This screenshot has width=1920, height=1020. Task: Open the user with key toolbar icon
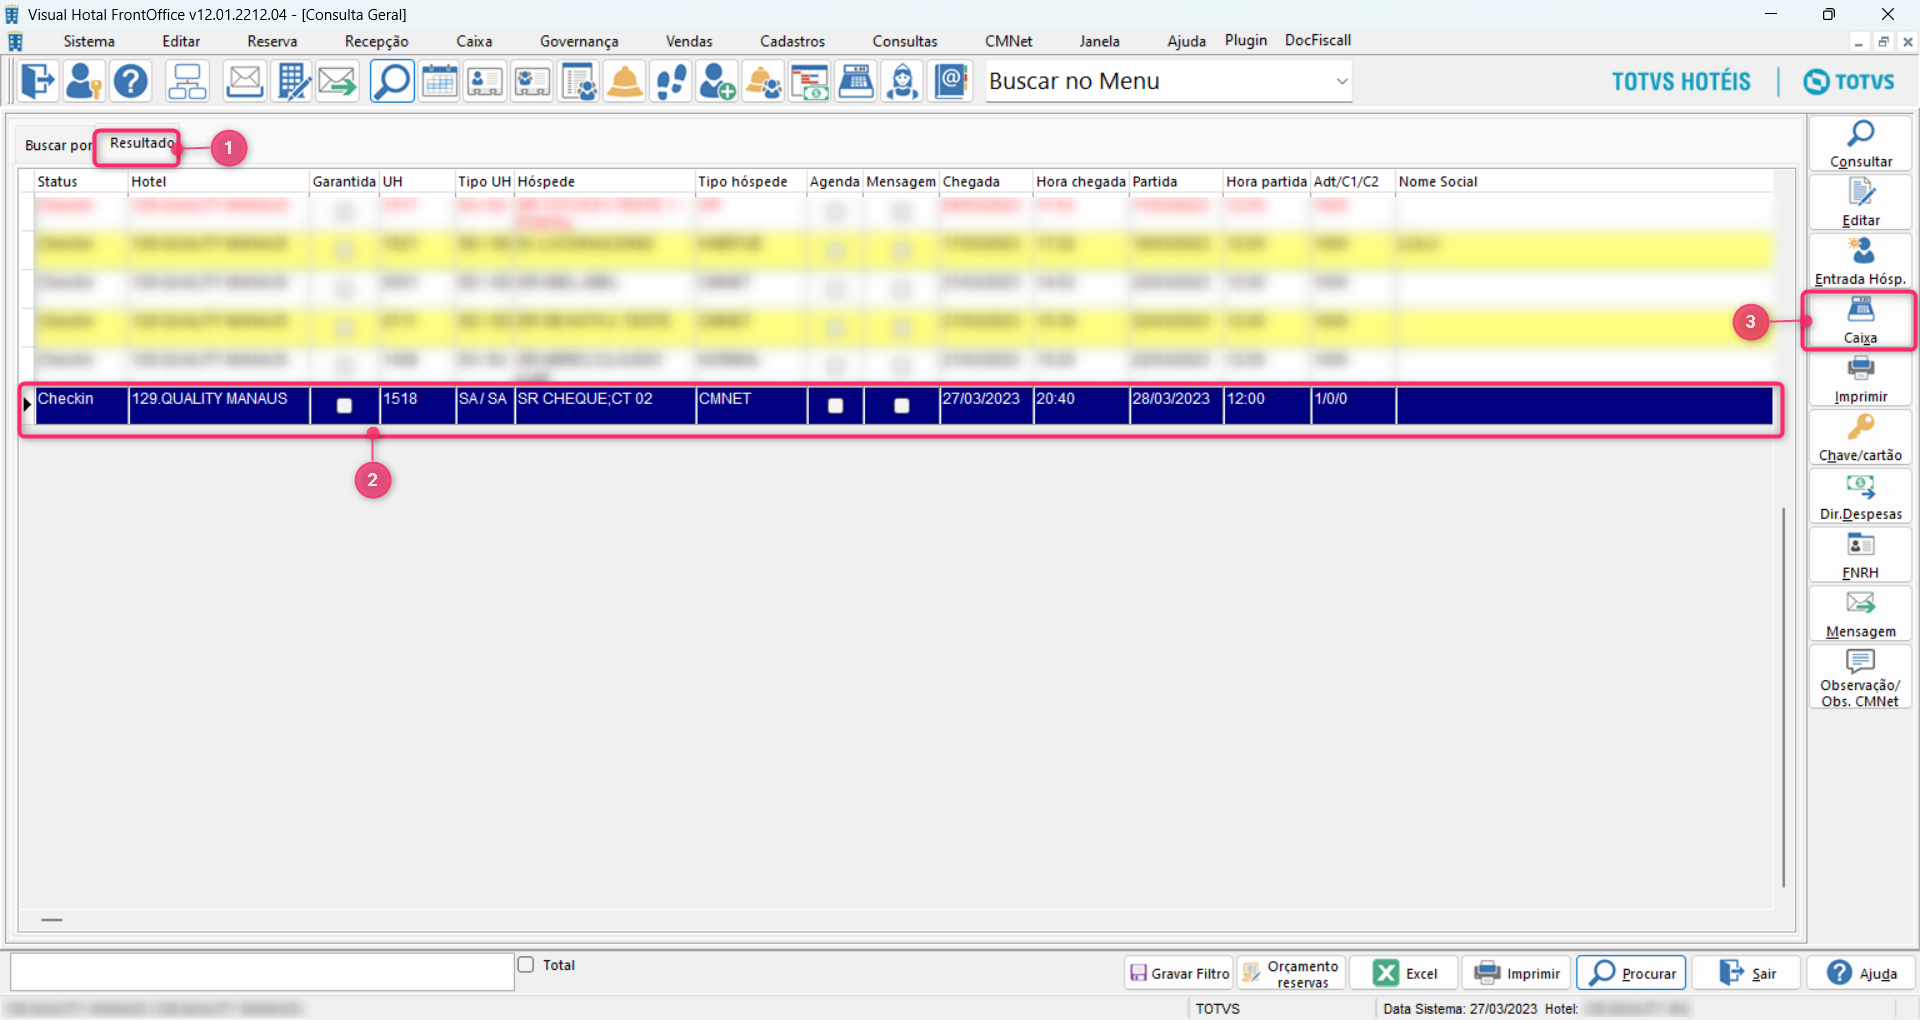(x=84, y=81)
